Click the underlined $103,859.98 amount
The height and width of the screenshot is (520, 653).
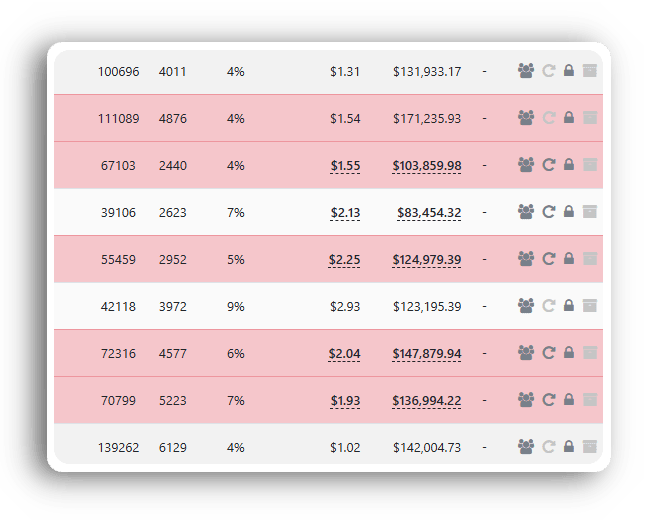click(427, 165)
